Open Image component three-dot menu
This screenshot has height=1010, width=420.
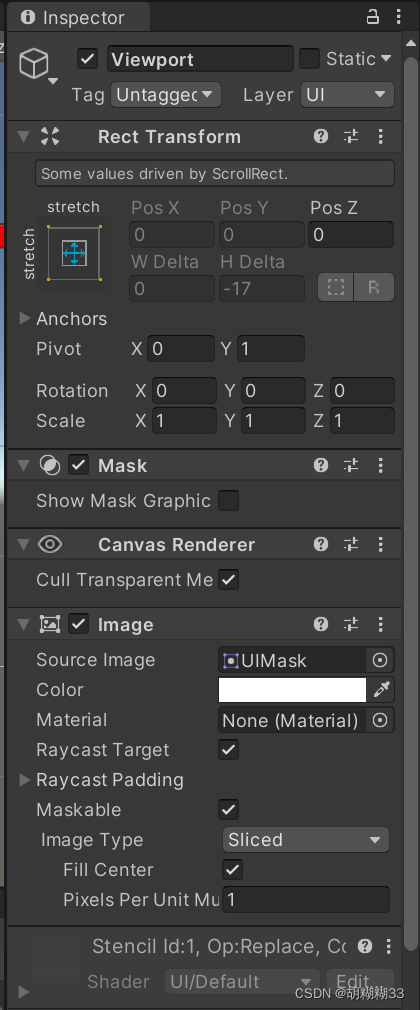click(x=381, y=624)
